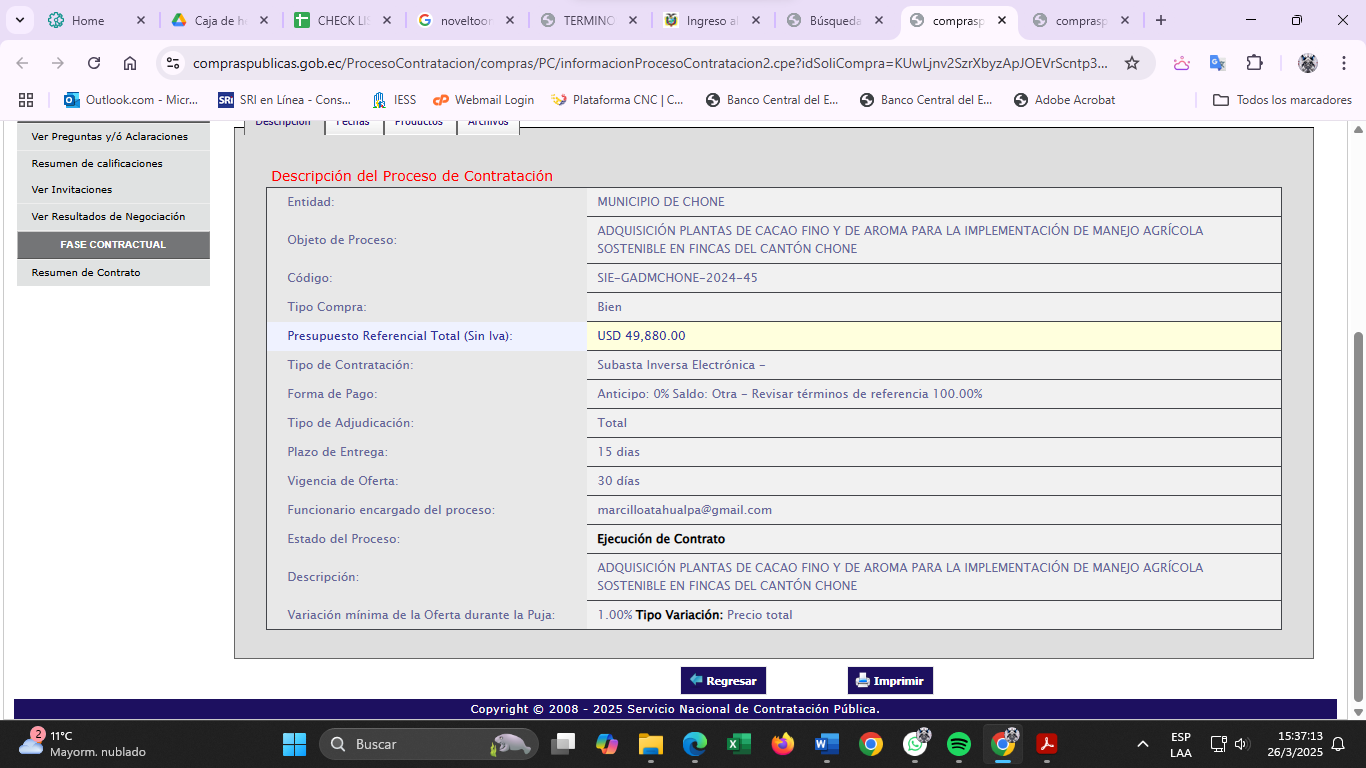
Task: Reload the page
Action: point(94,63)
